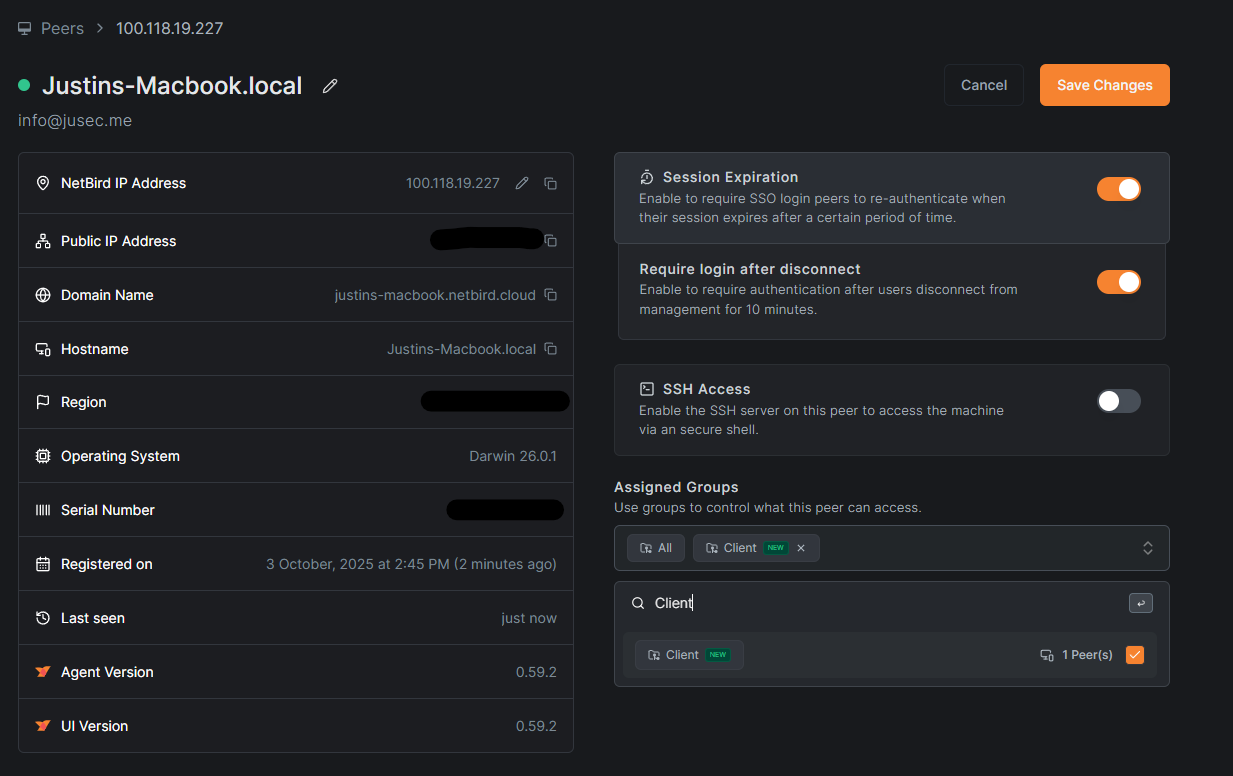Click the 100.118.19.227 breadcrumb item

click(x=169, y=28)
